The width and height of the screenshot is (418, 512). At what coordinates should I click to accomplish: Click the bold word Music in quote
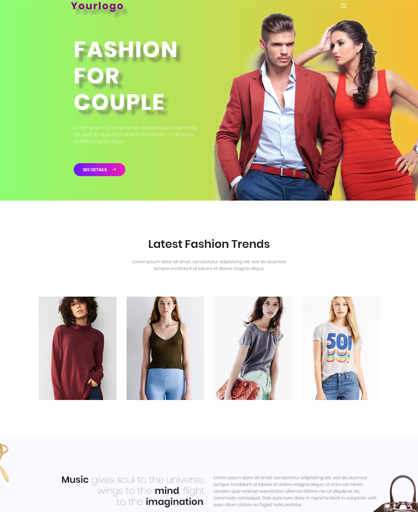(x=75, y=480)
